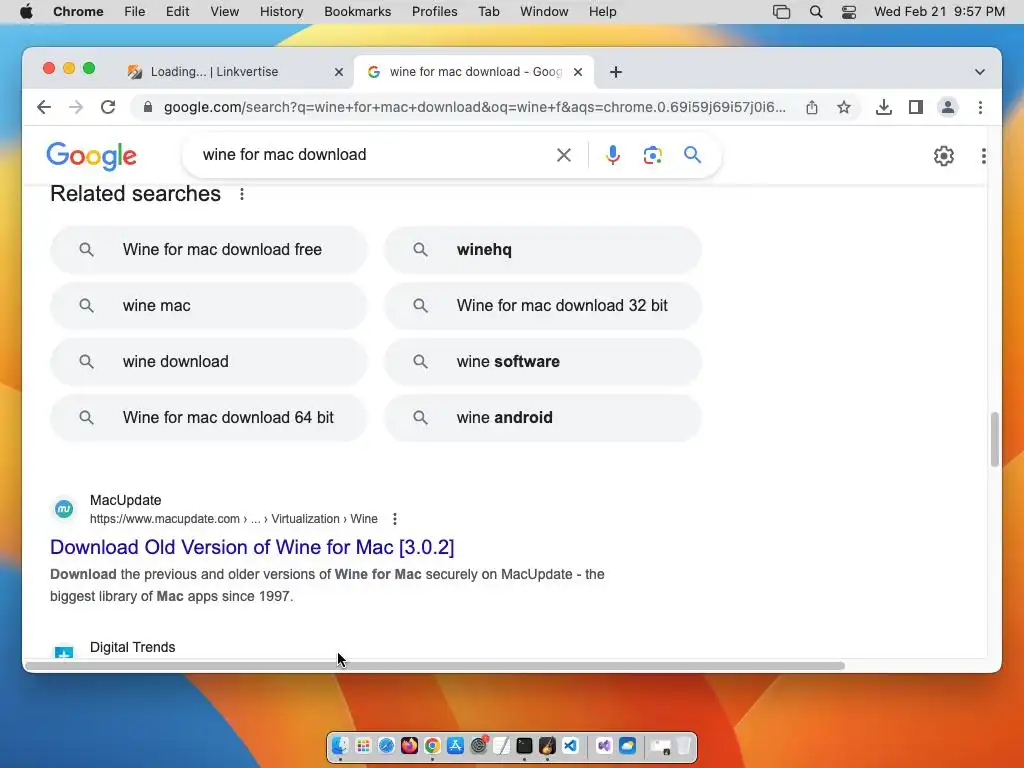Choose the 'wine software' related search

tap(543, 362)
